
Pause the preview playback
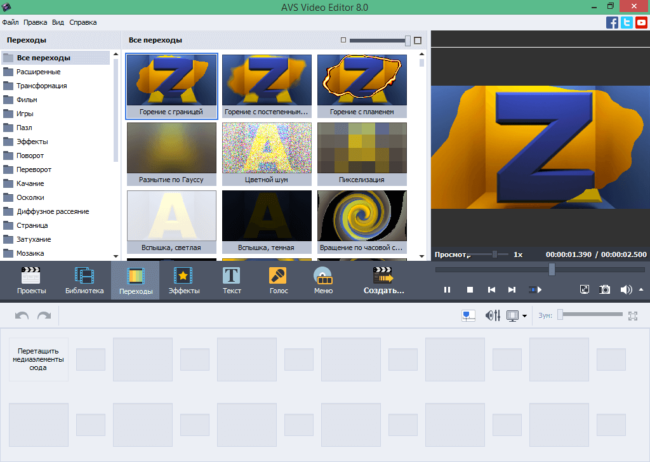pyautogui.click(x=447, y=290)
